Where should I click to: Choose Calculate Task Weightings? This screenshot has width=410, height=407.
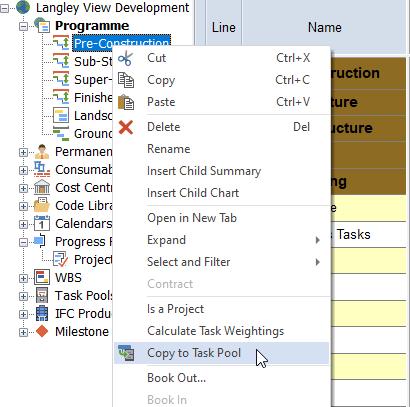click(221, 331)
